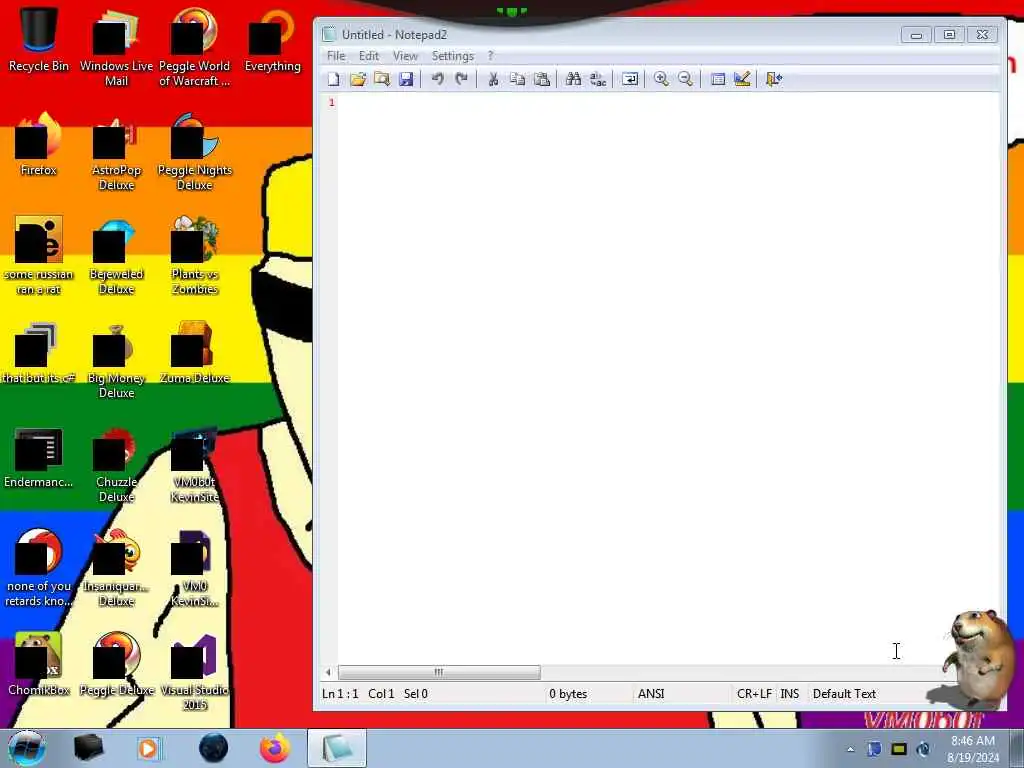Image resolution: width=1024 pixels, height=768 pixels.
Task: Click the 0 bytes status bar entry
Action: point(568,694)
